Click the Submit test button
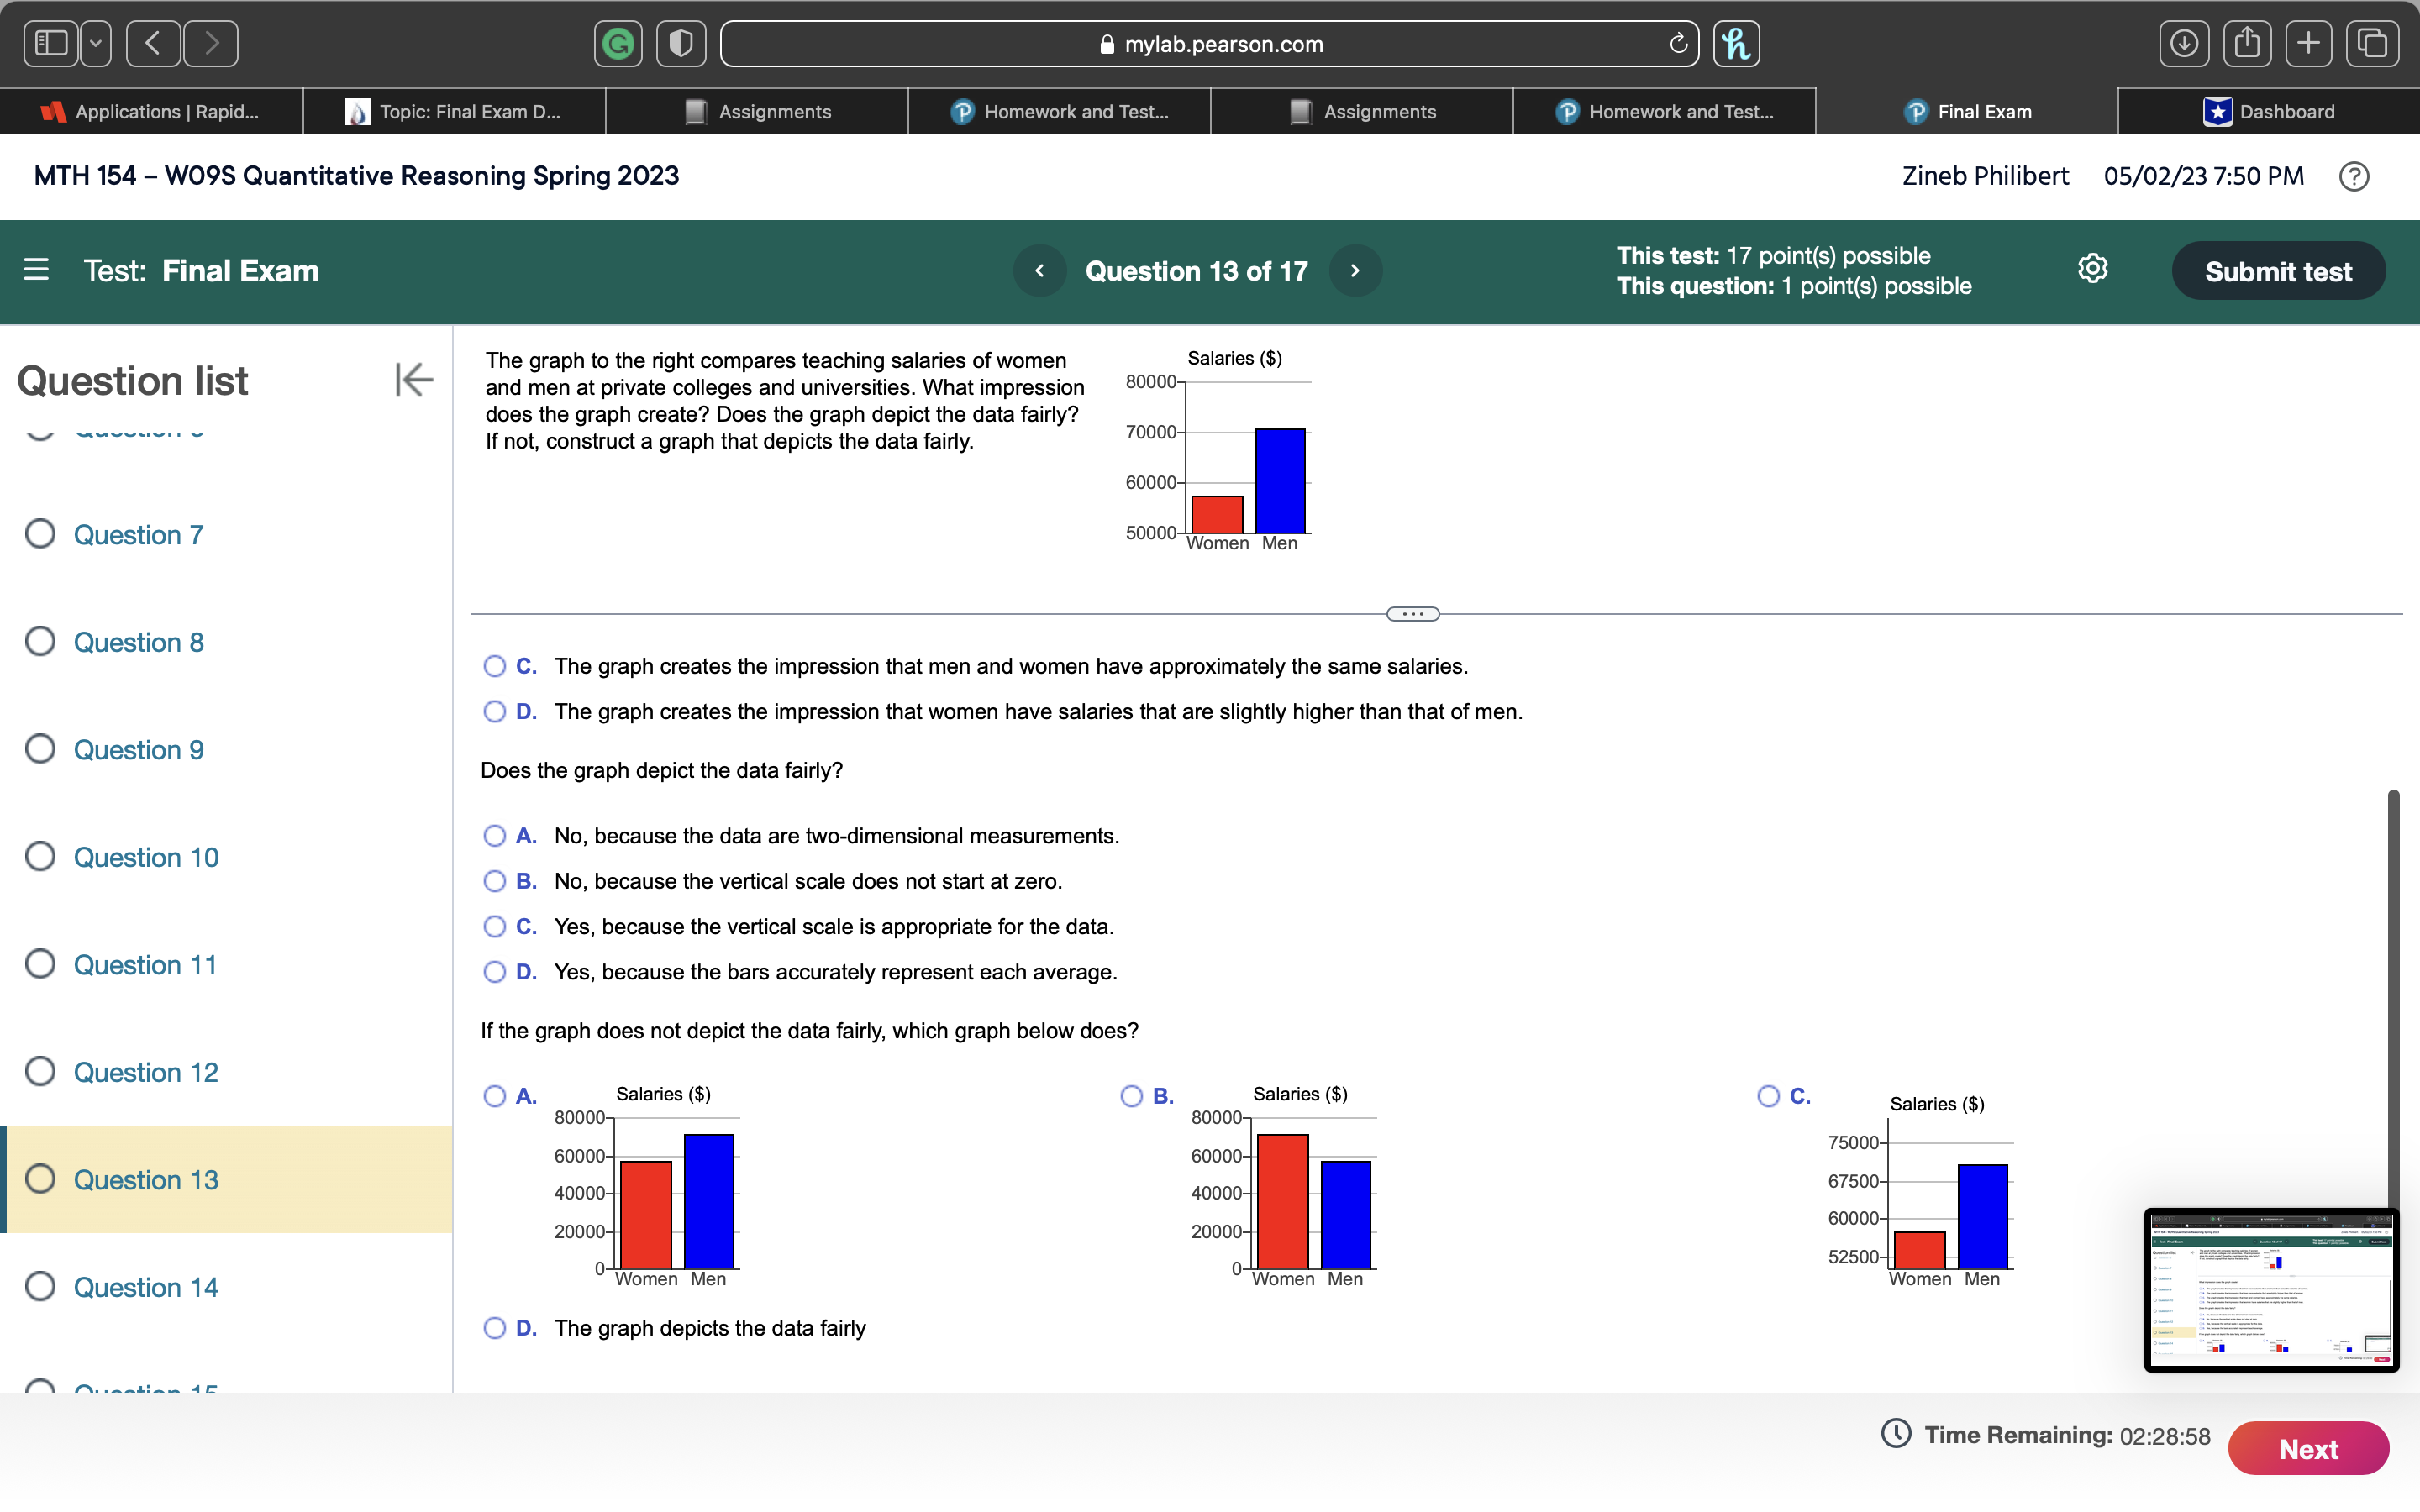 [2278, 270]
